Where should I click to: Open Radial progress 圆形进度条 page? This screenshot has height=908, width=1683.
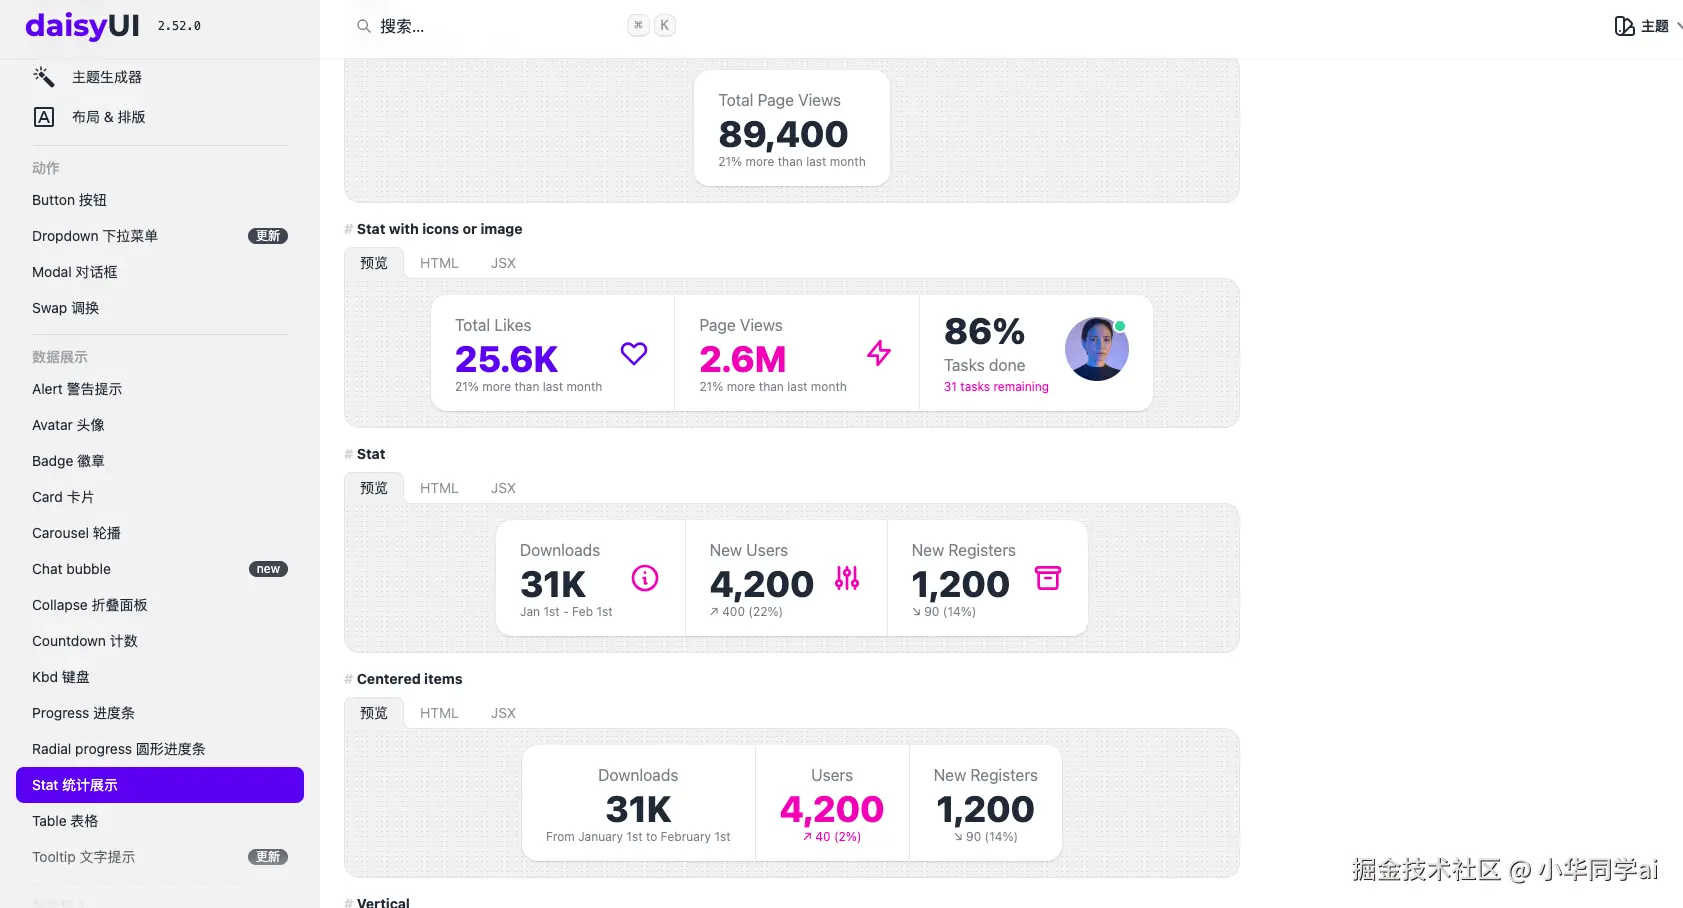point(119,749)
